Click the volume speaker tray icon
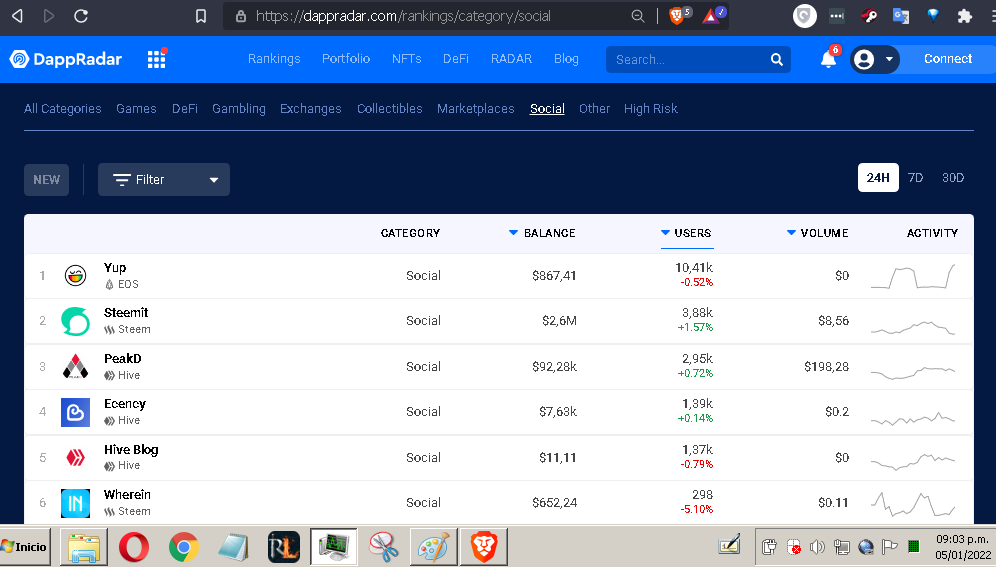The height and width of the screenshot is (567, 996). 818,547
